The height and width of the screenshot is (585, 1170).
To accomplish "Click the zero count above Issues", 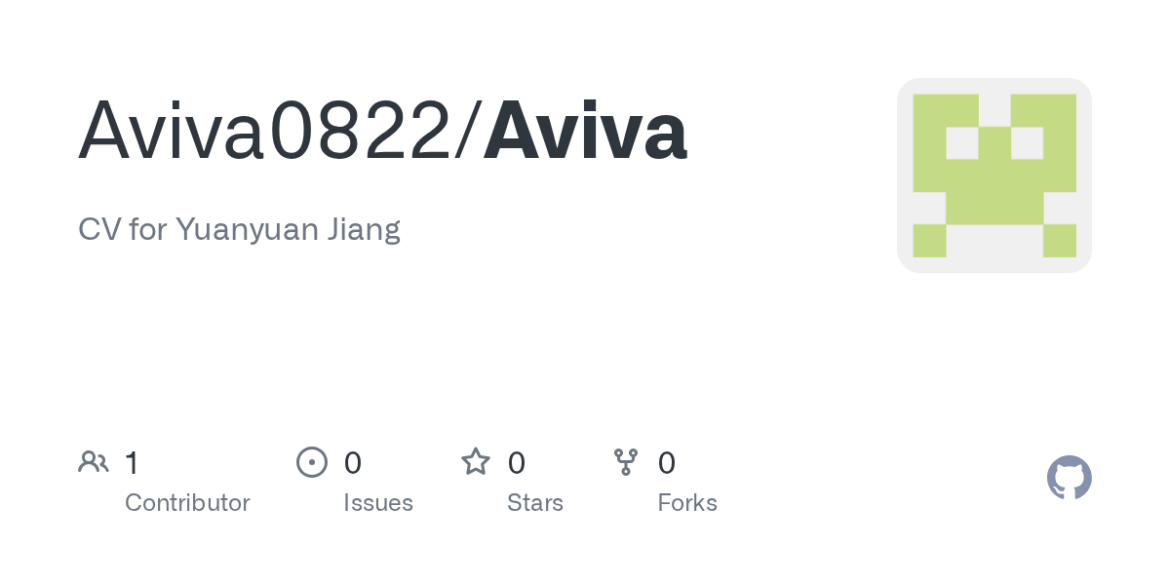I will tap(352, 463).
